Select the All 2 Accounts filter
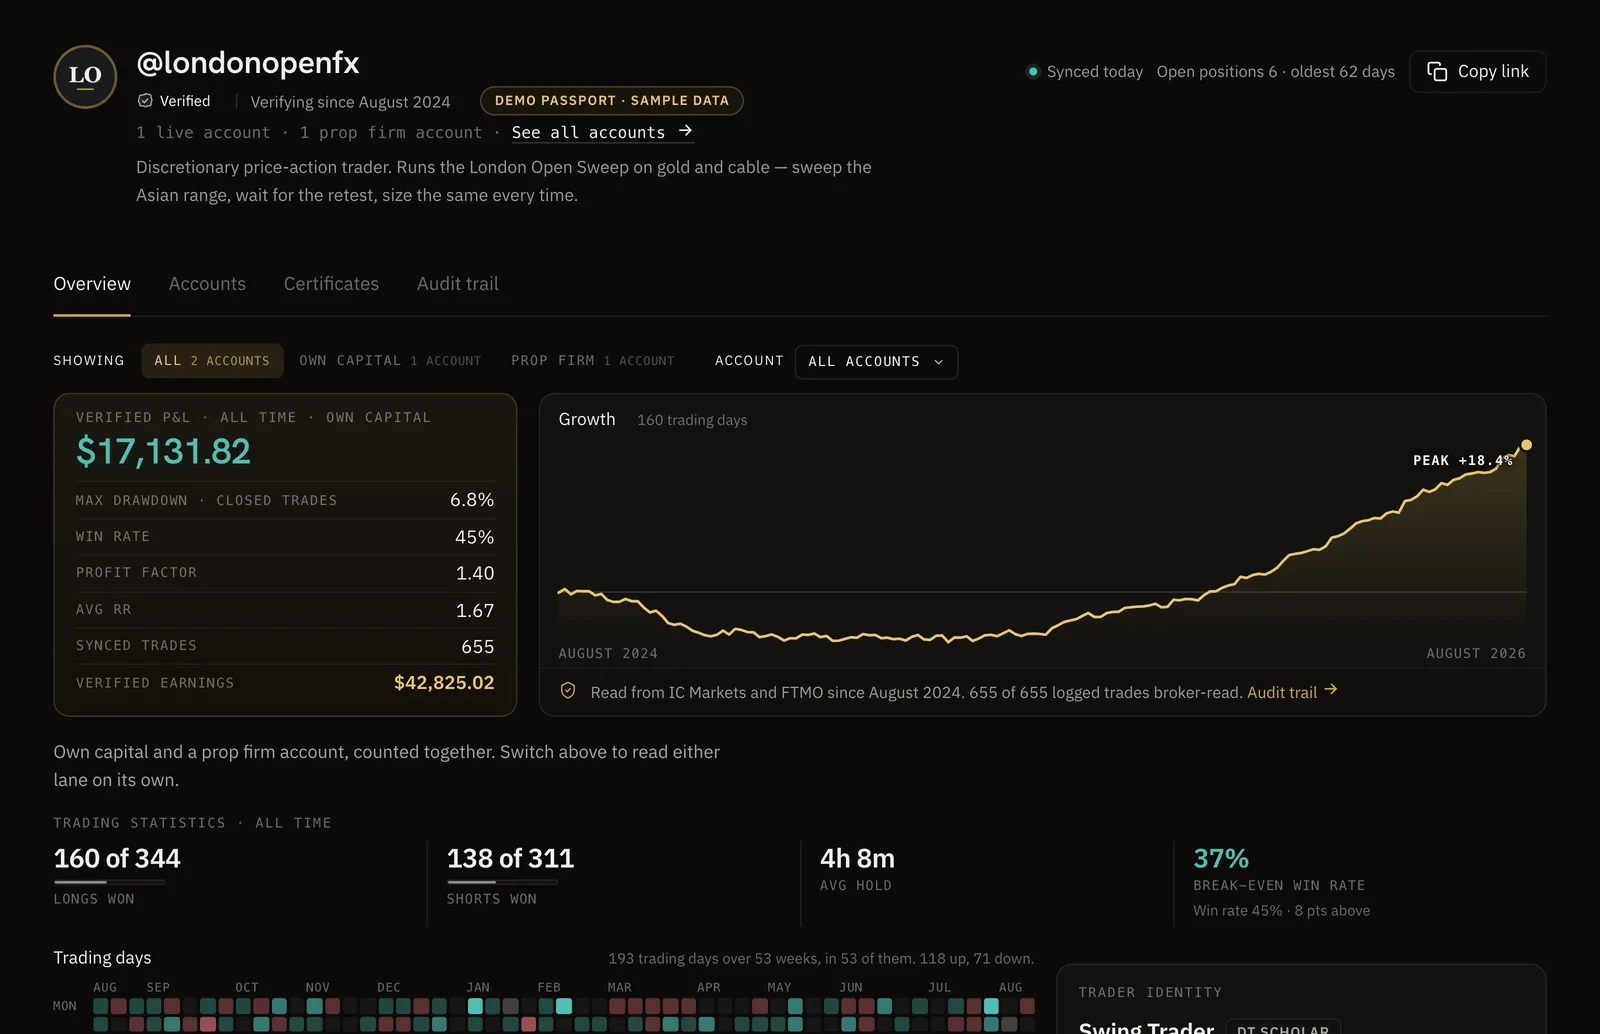Image resolution: width=1600 pixels, height=1034 pixels. pyautogui.click(x=212, y=361)
